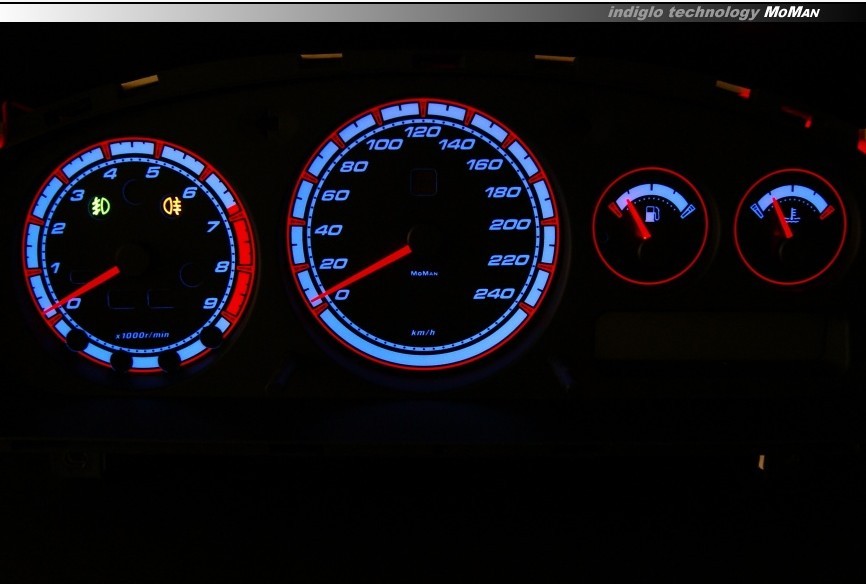
Task: Click the green headlight indicator icon
Action: click(101, 207)
